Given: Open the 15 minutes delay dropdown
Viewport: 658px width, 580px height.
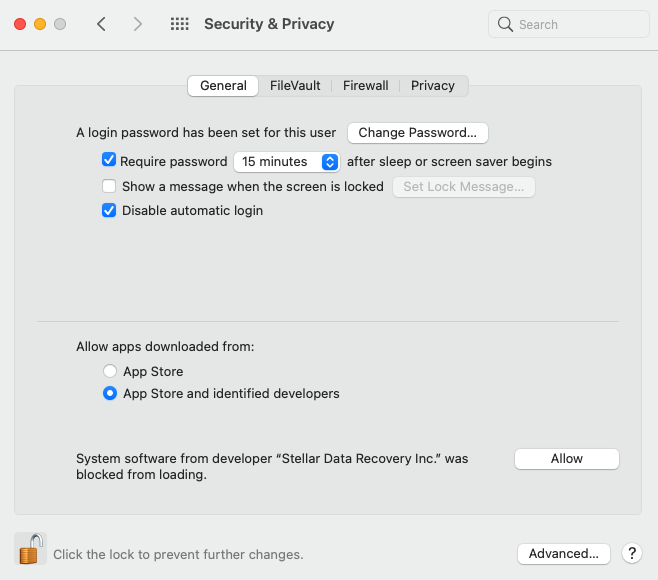Looking at the screenshot, I should [287, 162].
